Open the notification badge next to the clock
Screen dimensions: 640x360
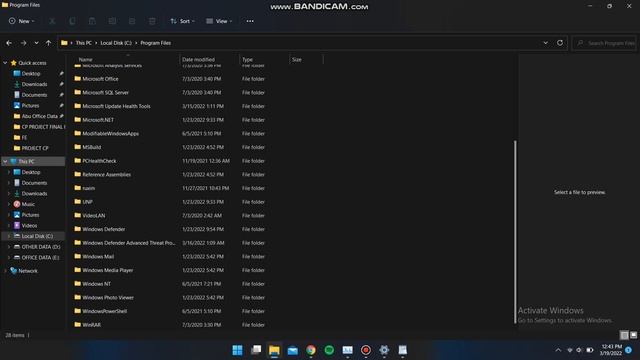click(x=629, y=350)
